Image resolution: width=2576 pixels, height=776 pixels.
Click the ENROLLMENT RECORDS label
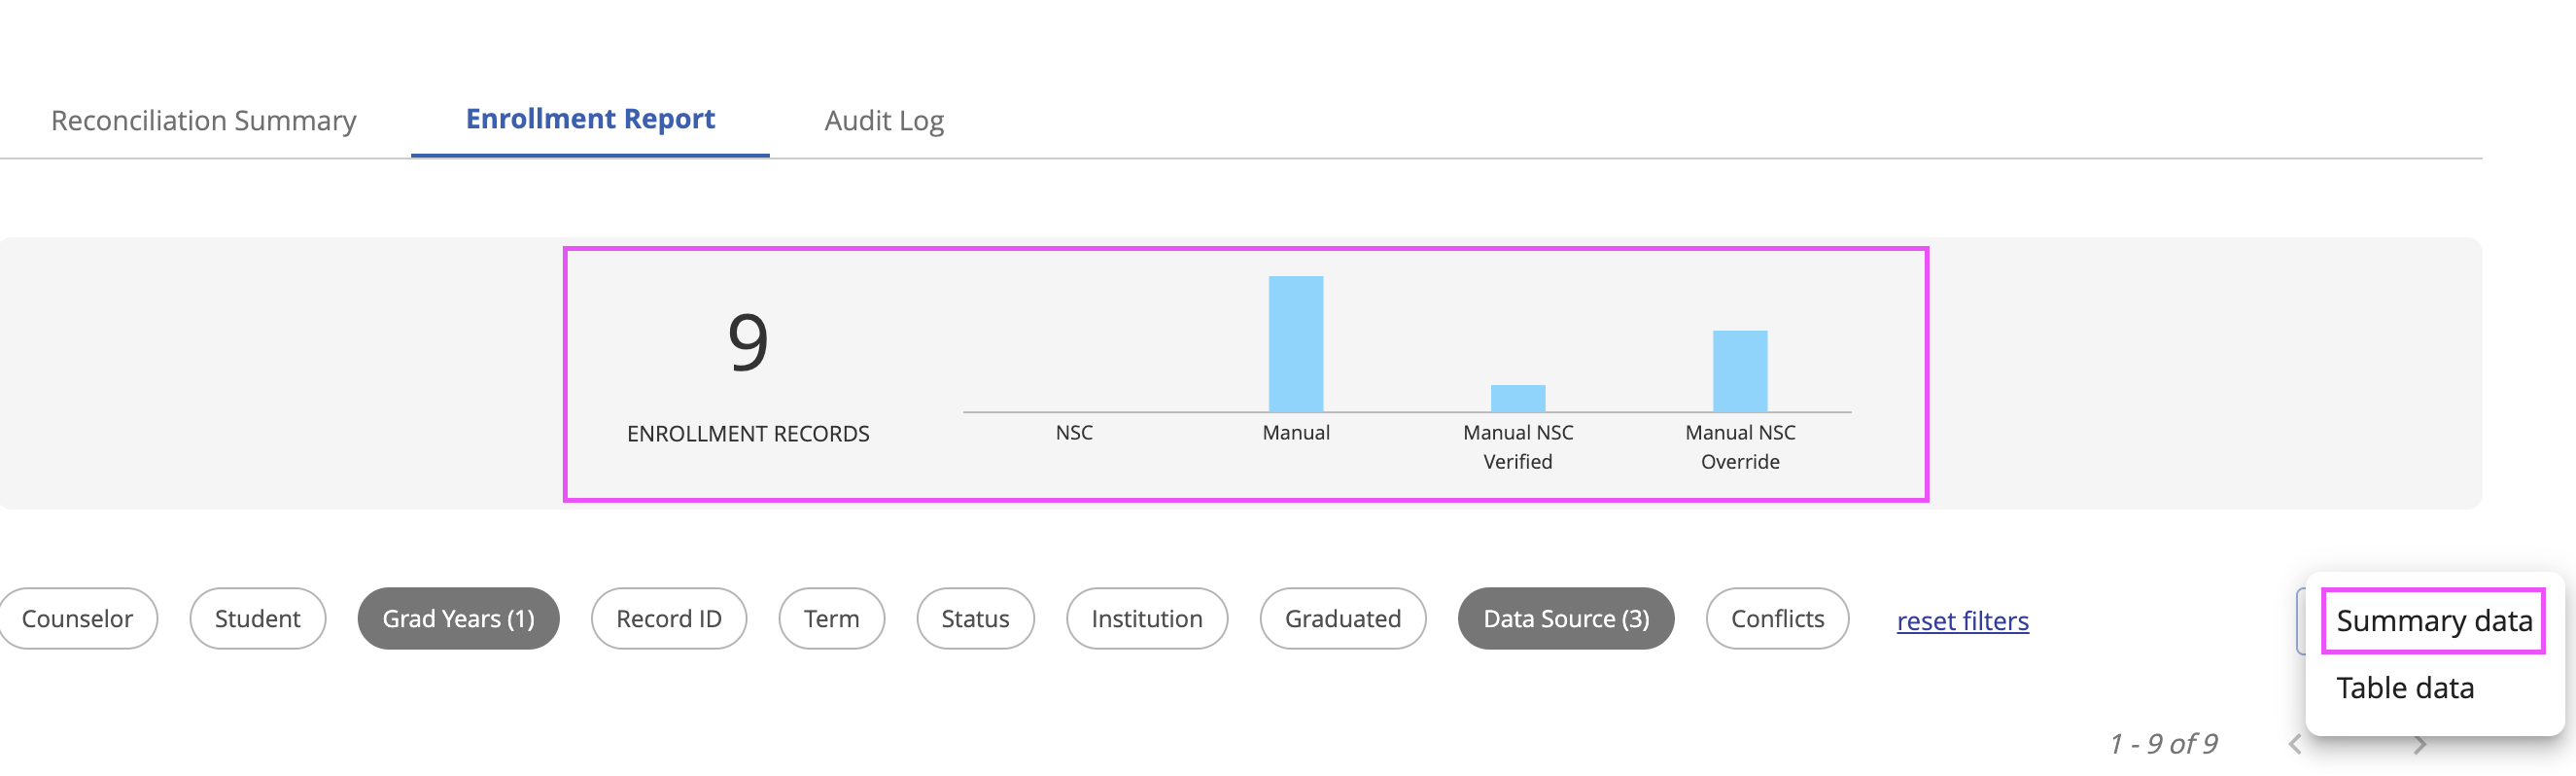(x=748, y=434)
